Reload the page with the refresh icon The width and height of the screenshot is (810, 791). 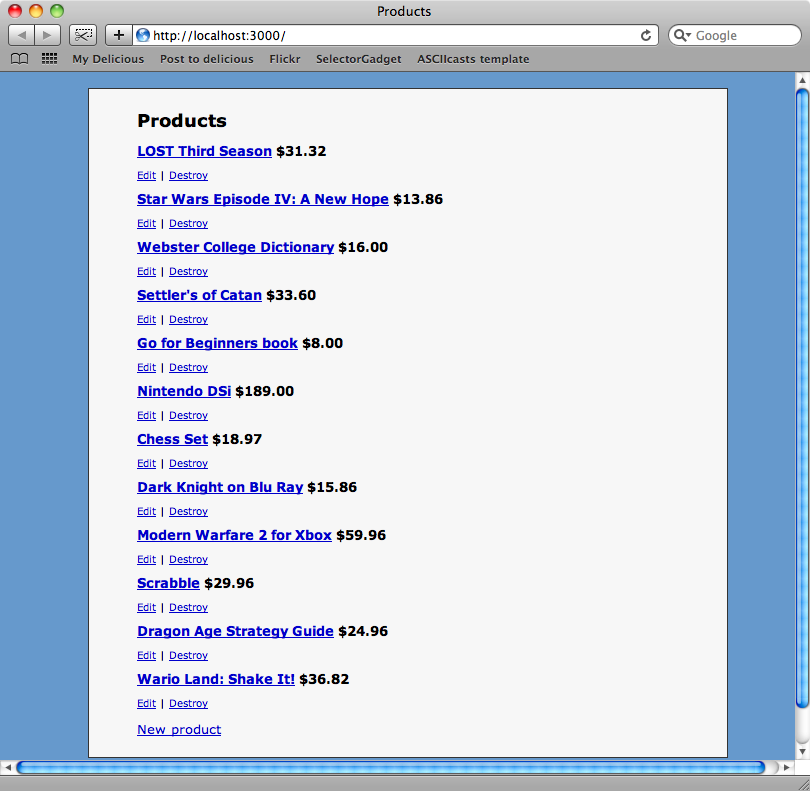(646, 35)
